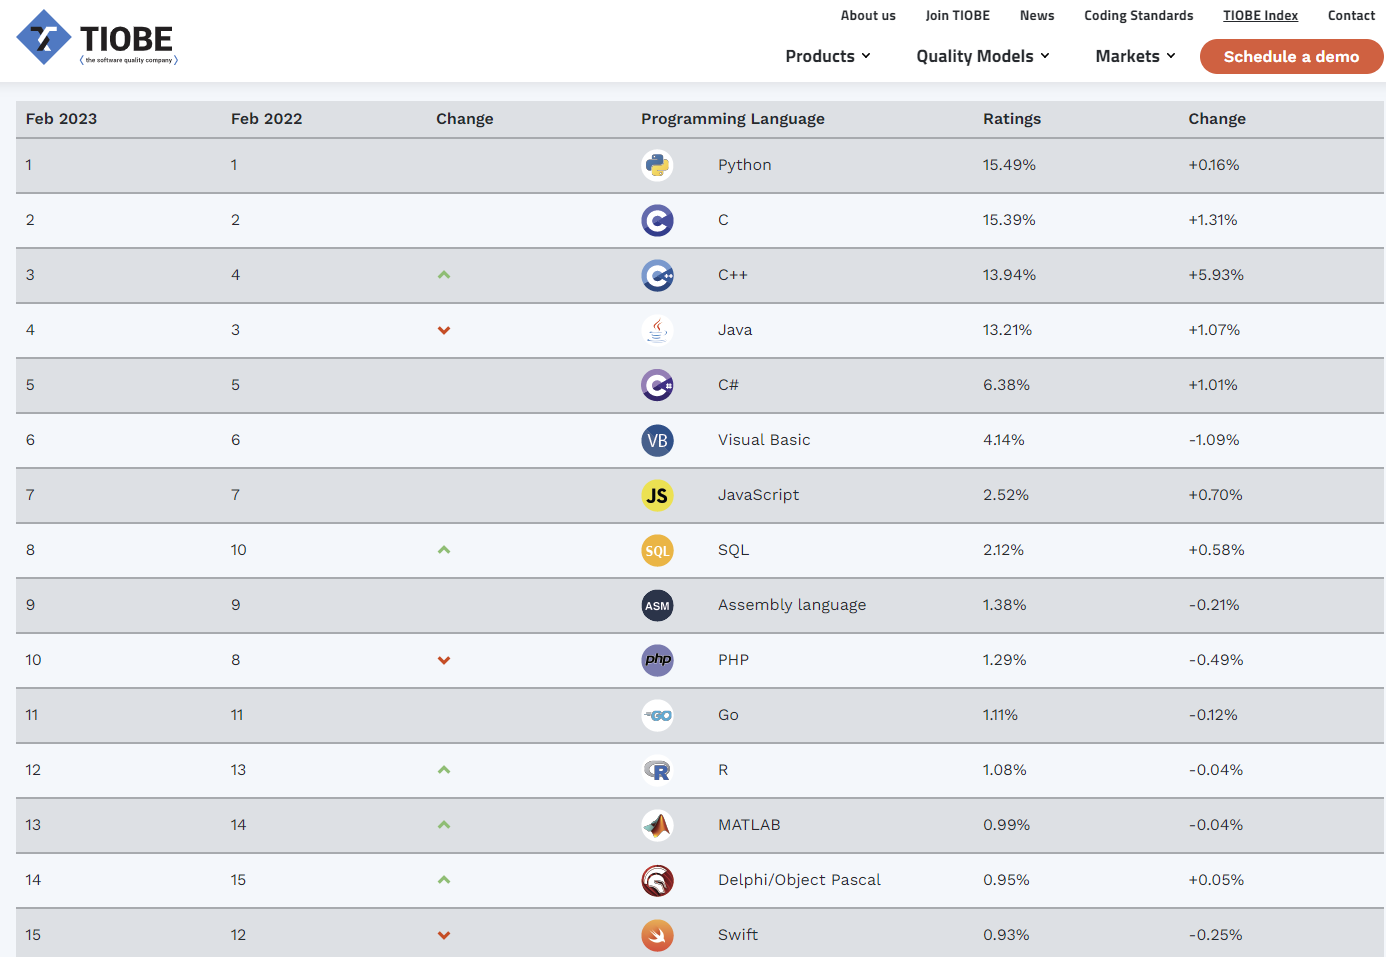This screenshot has height=957, width=1386.
Task: Click the Go language name
Action: click(728, 715)
